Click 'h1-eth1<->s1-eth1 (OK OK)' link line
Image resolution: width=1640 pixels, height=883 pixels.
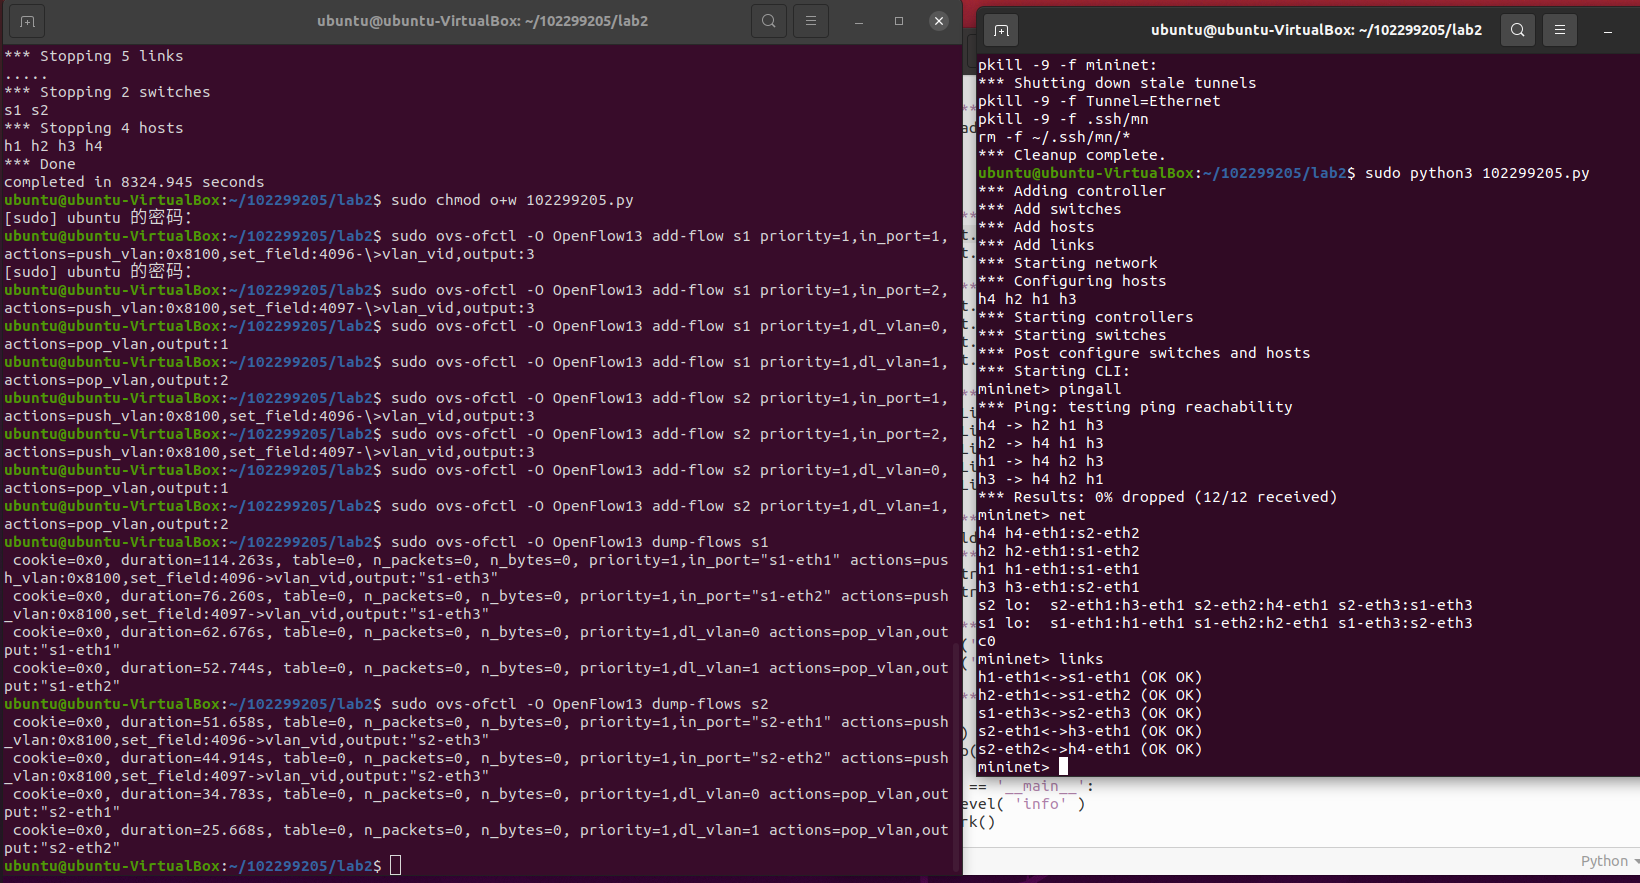(x=1090, y=677)
